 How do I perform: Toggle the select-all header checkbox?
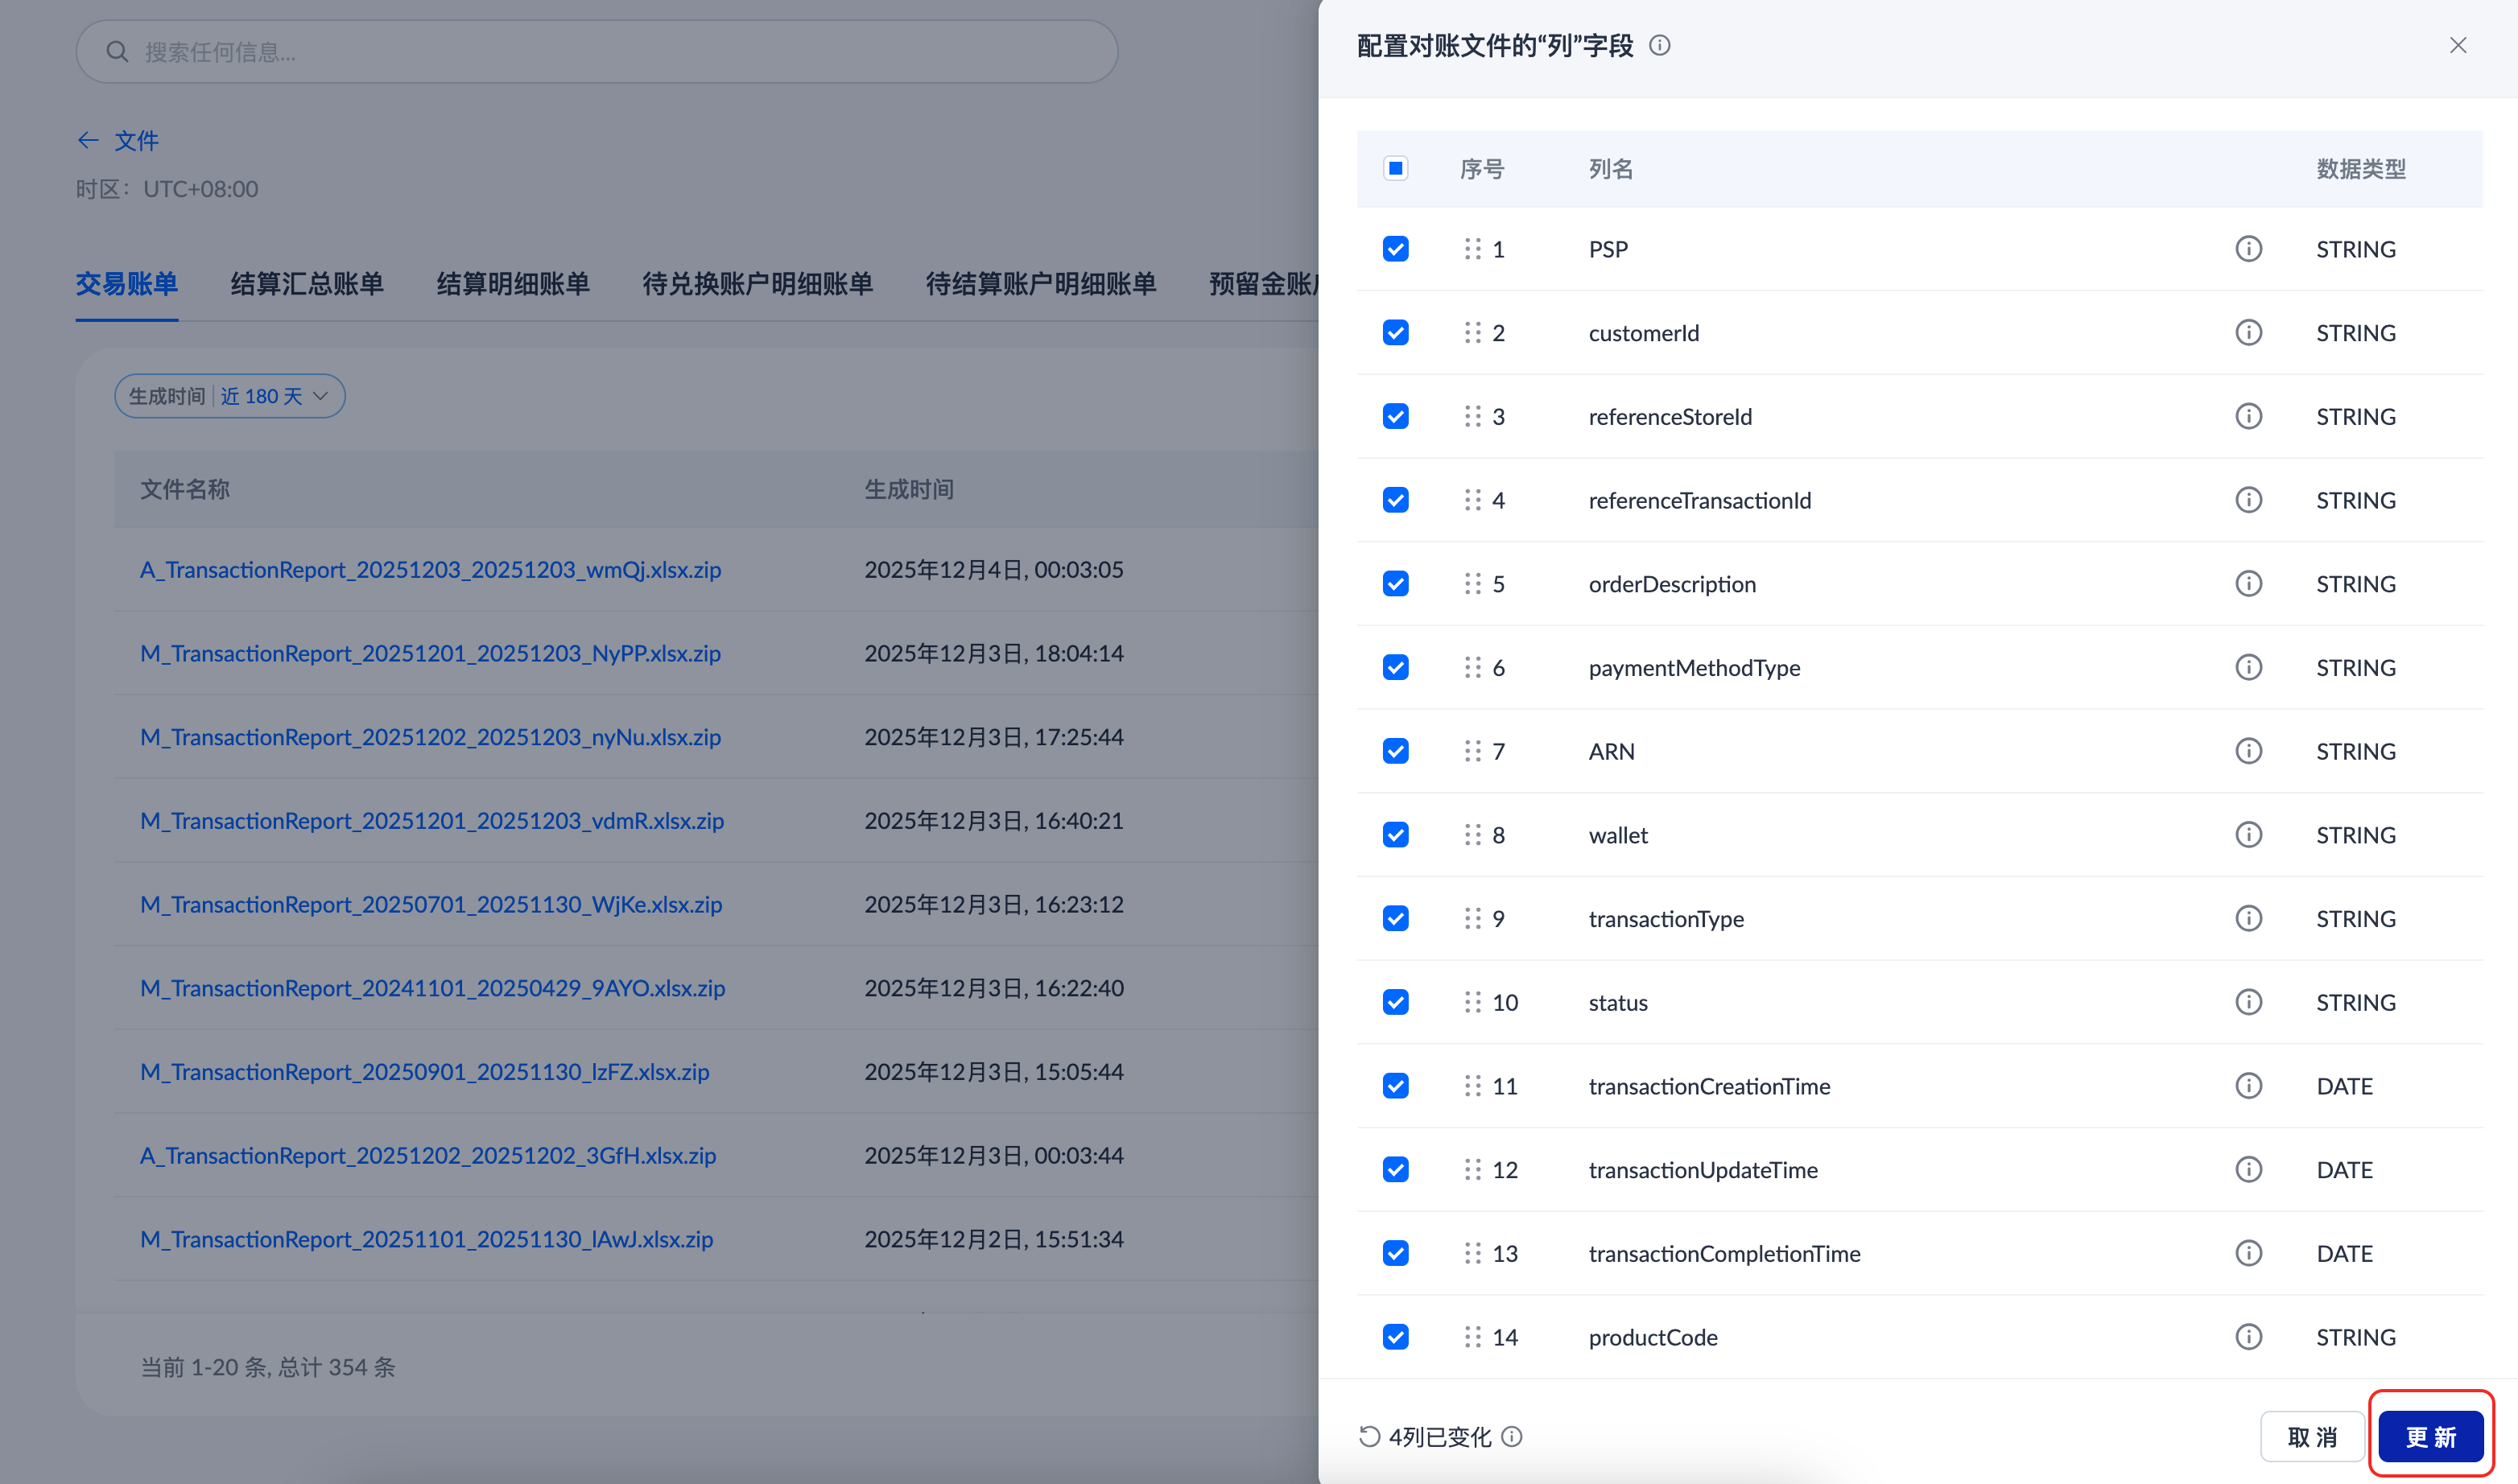pyautogui.click(x=1395, y=168)
